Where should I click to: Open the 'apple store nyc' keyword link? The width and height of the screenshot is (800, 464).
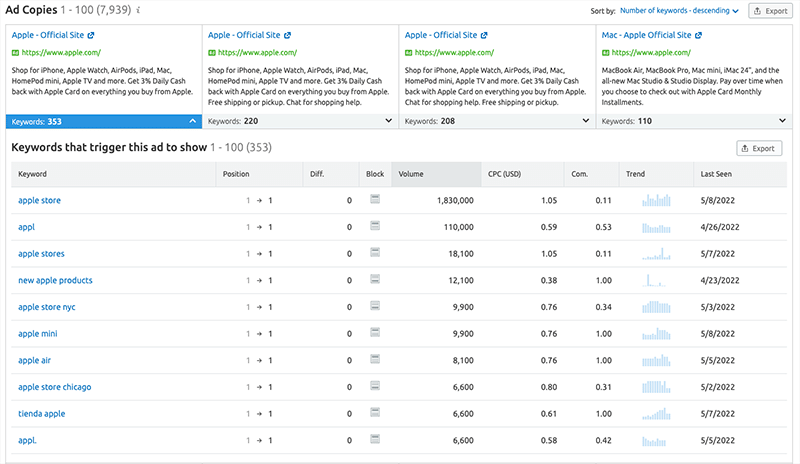46,307
